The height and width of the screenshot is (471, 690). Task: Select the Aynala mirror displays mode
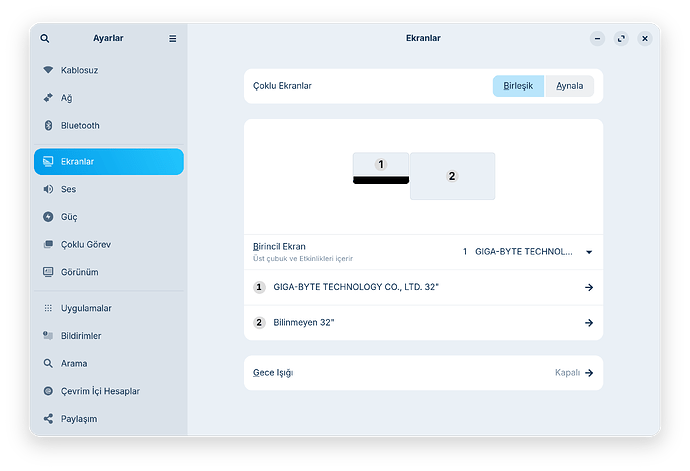point(569,86)
